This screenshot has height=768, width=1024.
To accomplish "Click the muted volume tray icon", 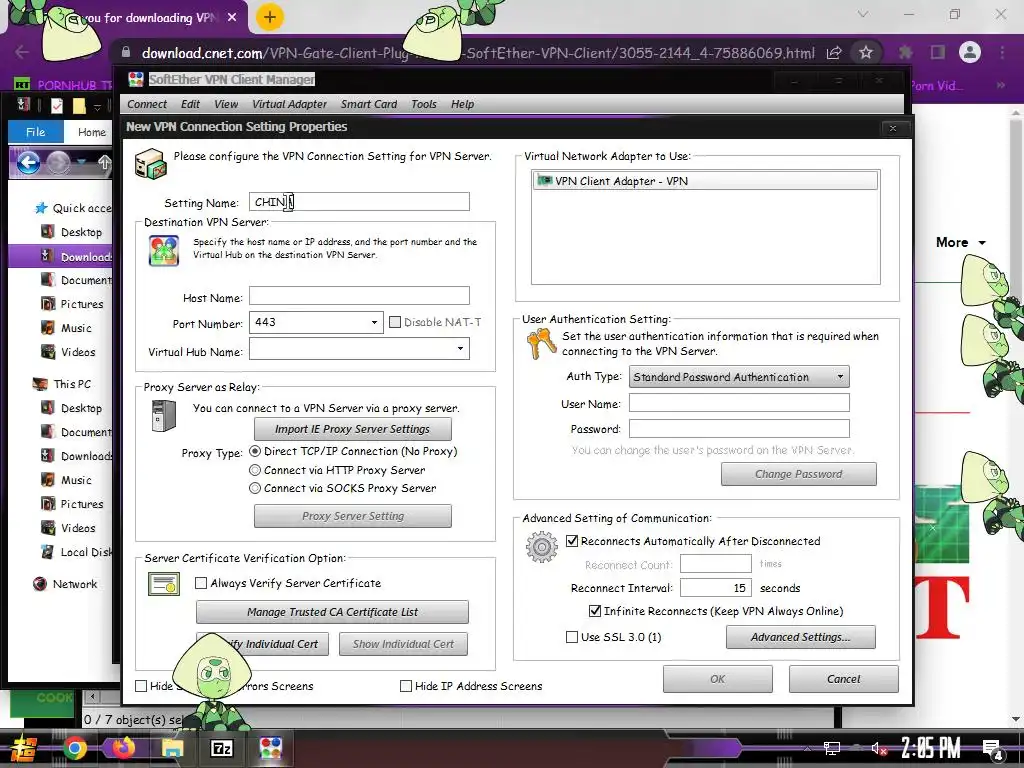I will (878, 748).
